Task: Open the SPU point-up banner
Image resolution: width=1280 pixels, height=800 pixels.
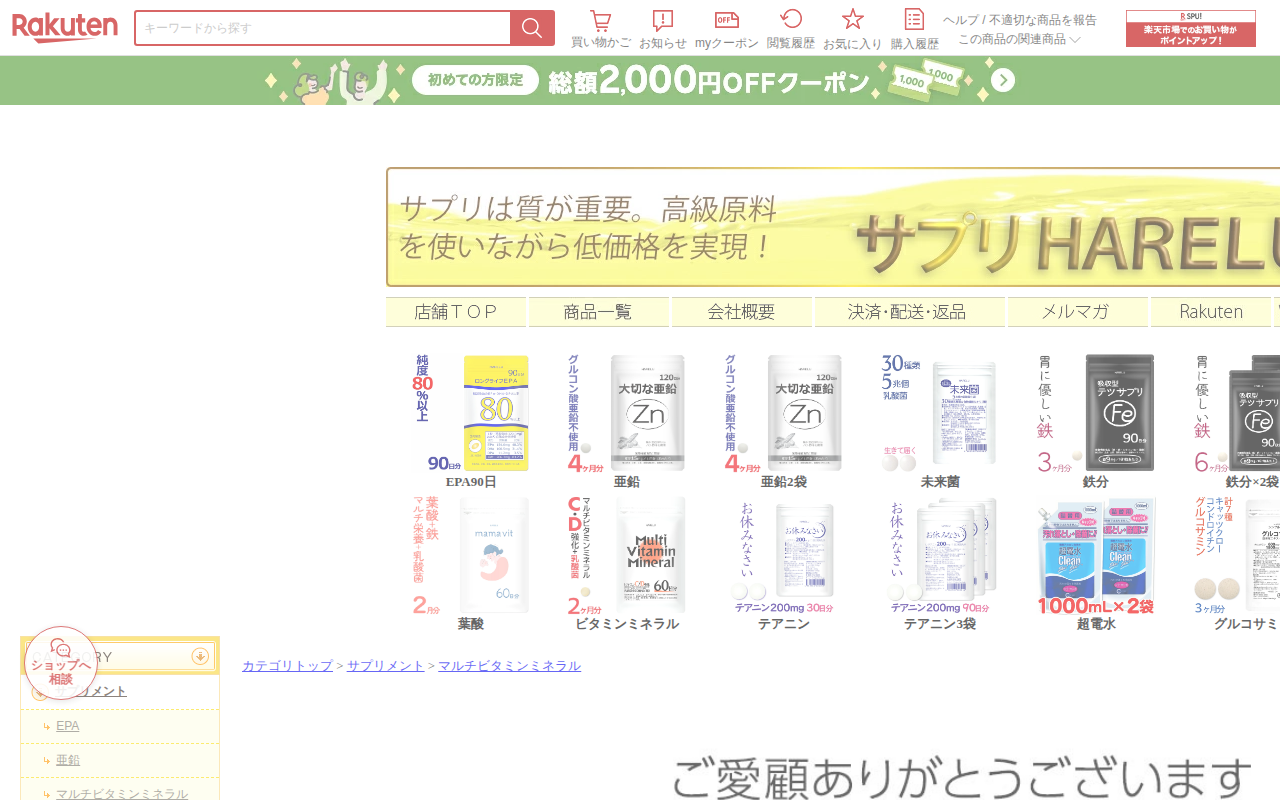Action: pyautogui.click(x=1190, y=28)
